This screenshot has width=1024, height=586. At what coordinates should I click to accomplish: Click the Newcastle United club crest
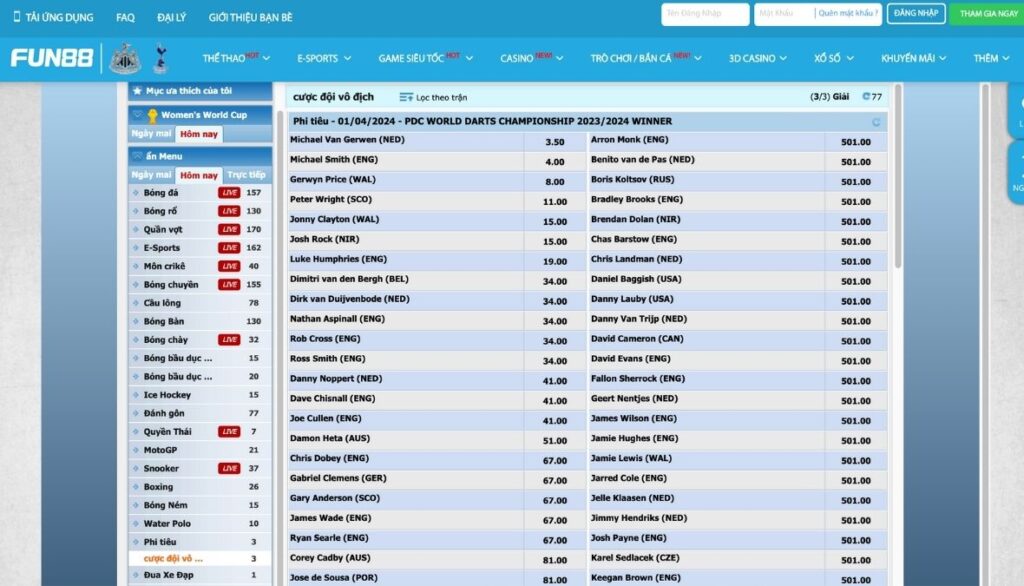tap(125, 58)
